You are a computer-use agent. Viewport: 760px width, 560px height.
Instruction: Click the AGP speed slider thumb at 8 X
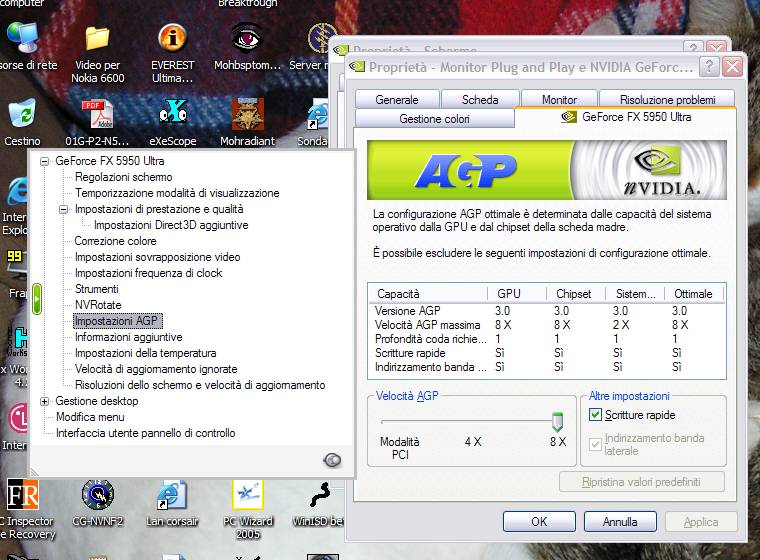point(557,422)
